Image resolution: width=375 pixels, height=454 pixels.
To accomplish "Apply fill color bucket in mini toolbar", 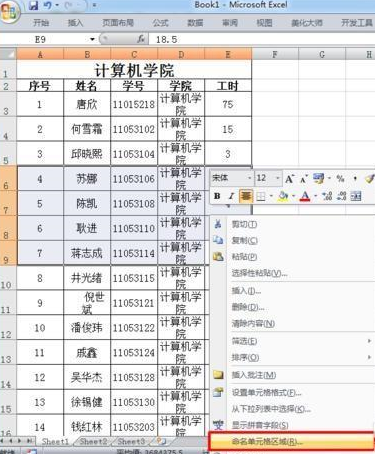I will (x=283, y=196).
